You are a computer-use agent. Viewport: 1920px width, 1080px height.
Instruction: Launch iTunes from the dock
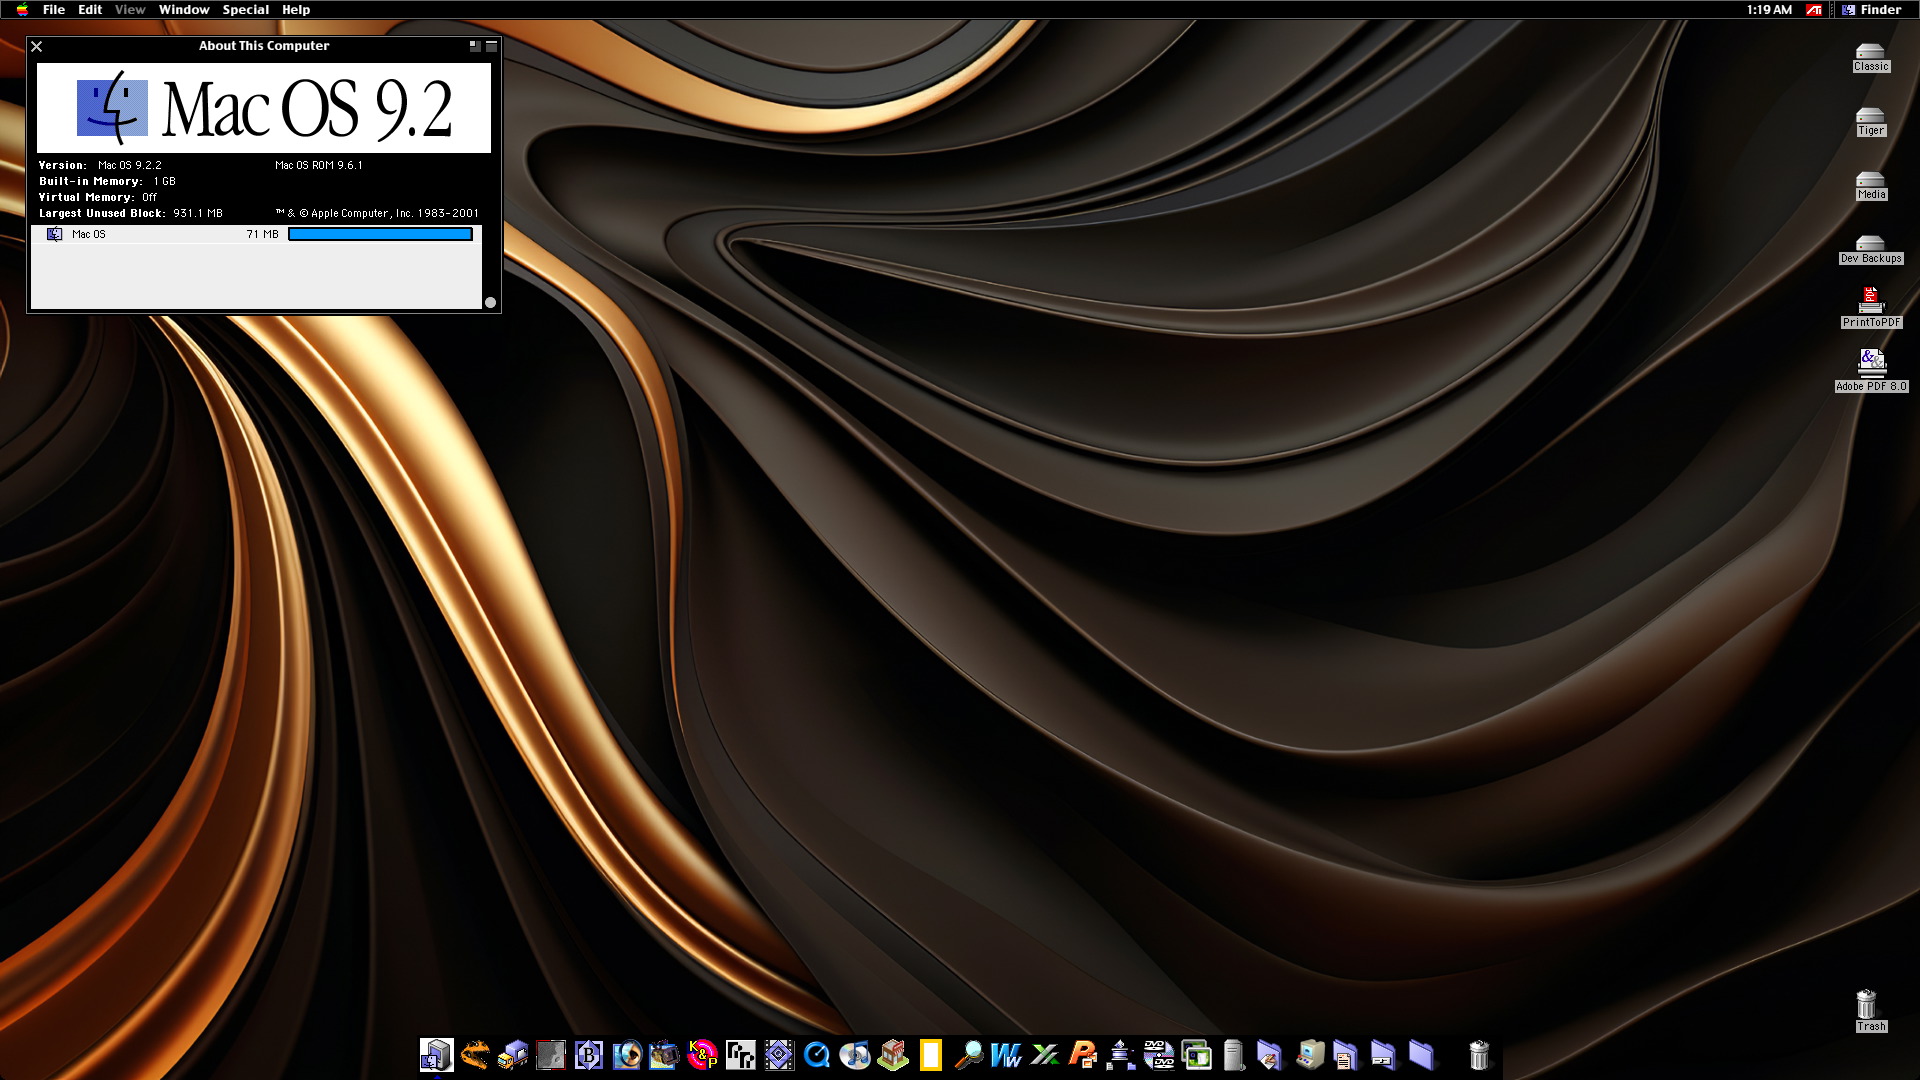tap(855, 1055)
